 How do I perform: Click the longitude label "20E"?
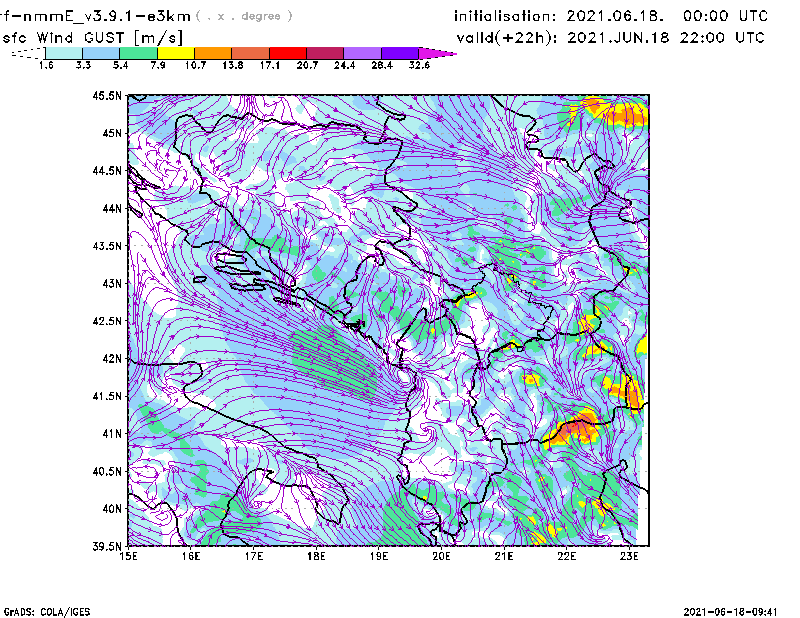coord(441,556)
